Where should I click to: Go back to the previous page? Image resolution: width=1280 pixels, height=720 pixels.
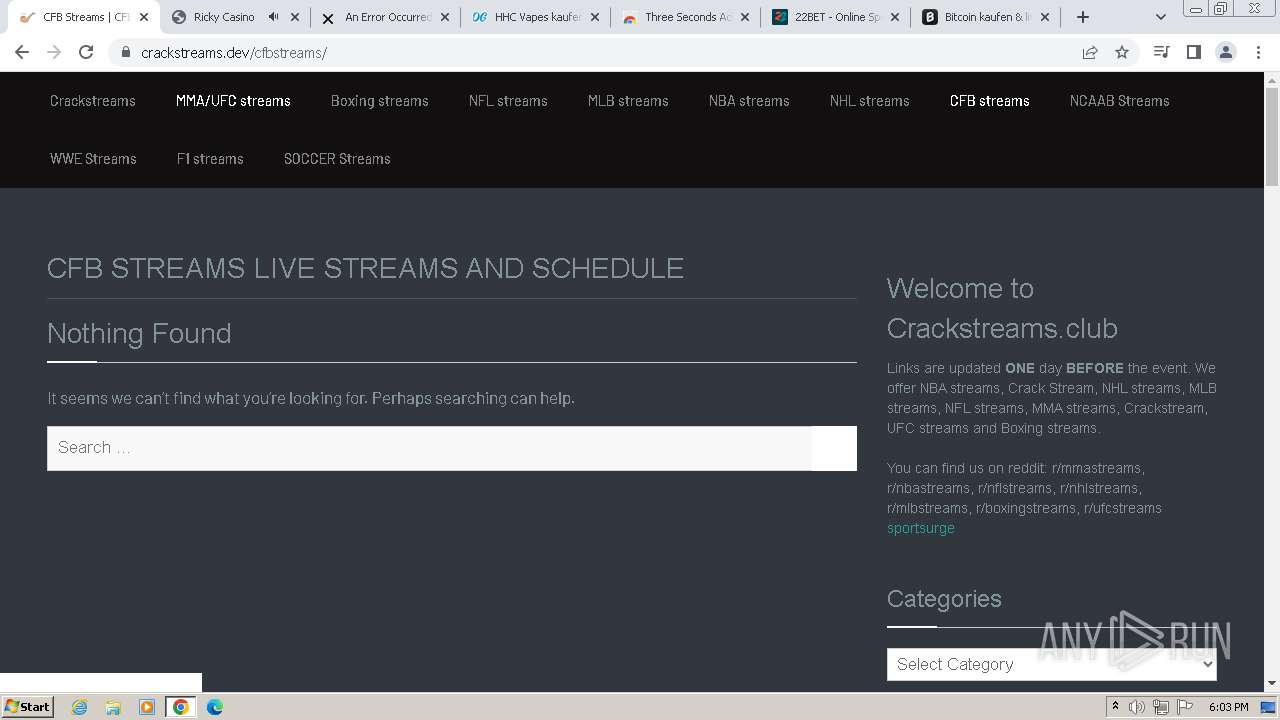point(22,52)
